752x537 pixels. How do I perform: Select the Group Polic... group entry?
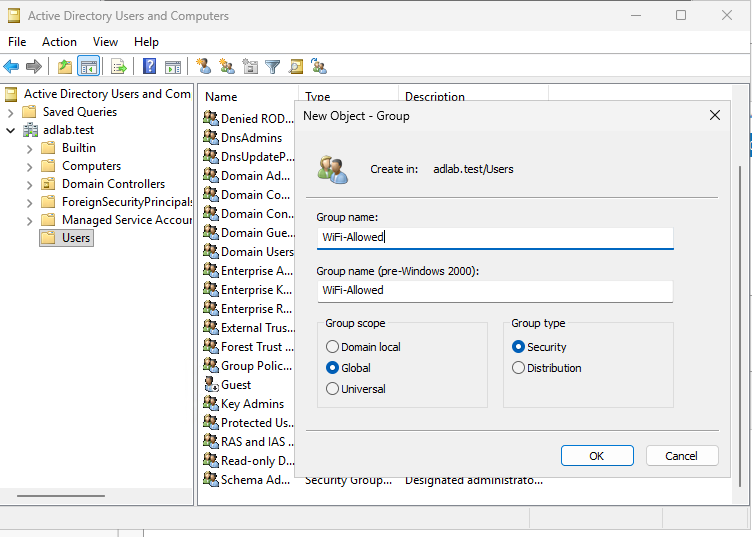coord(247,365)
